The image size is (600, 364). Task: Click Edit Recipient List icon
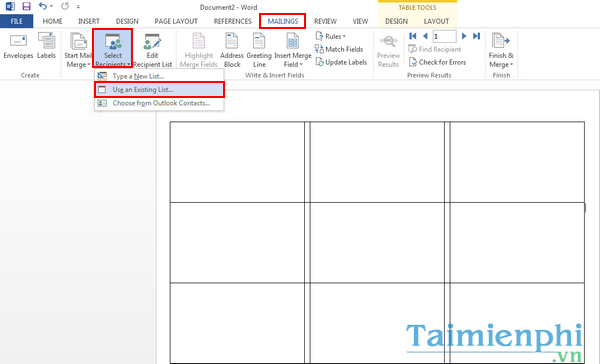click(x=152, y=42)
